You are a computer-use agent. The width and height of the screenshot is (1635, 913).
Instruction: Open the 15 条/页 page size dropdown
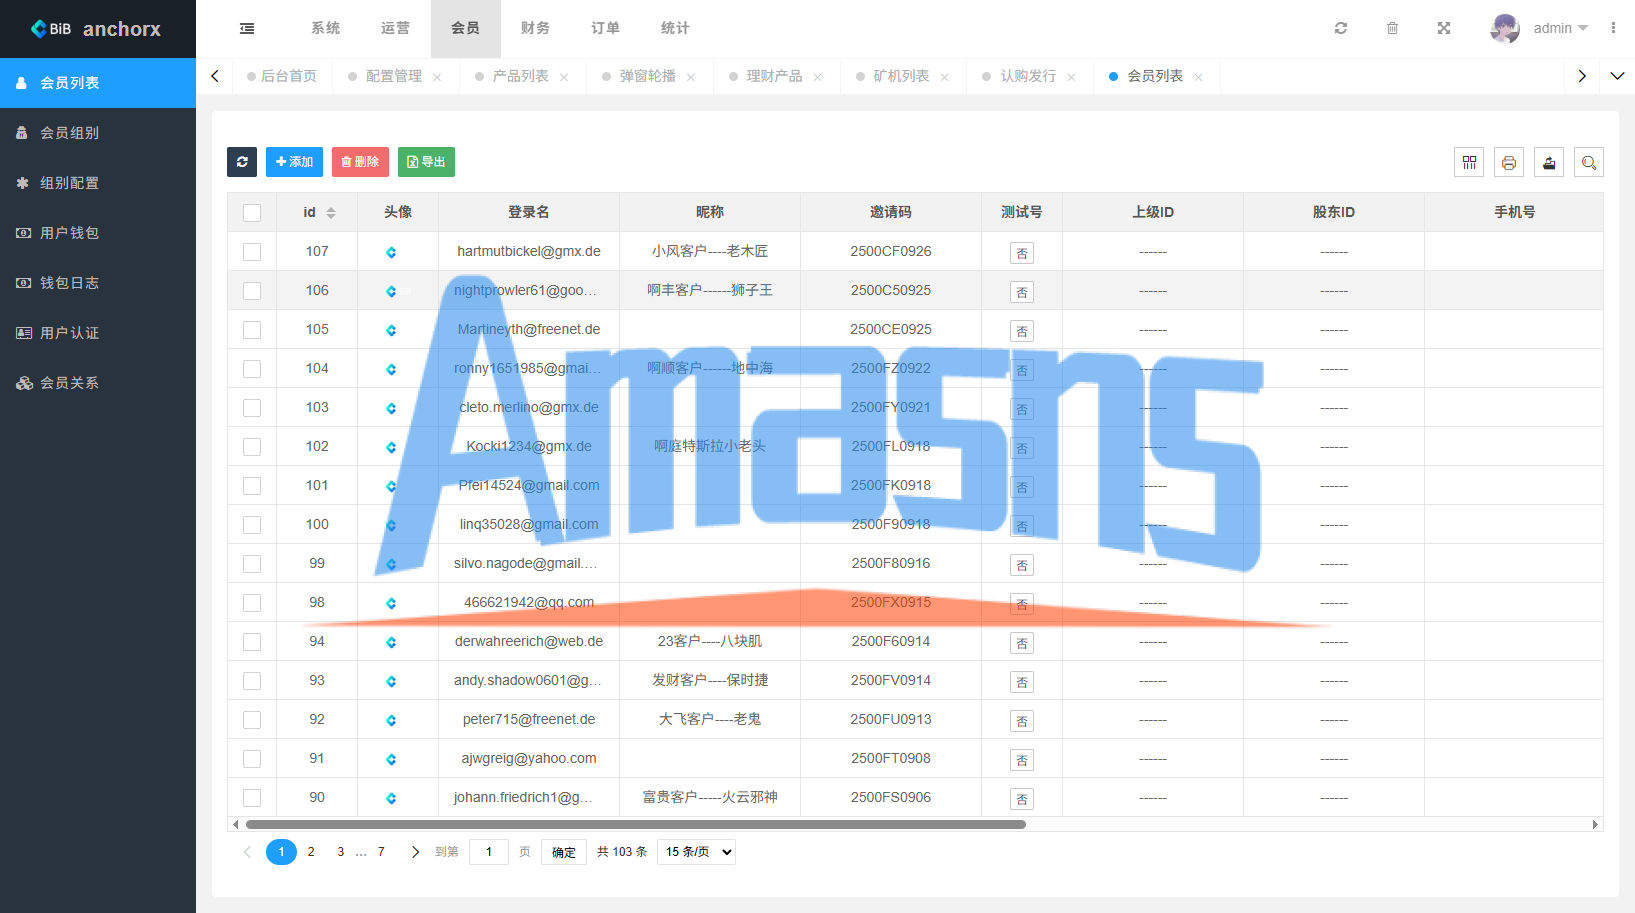tap(696, 852)
